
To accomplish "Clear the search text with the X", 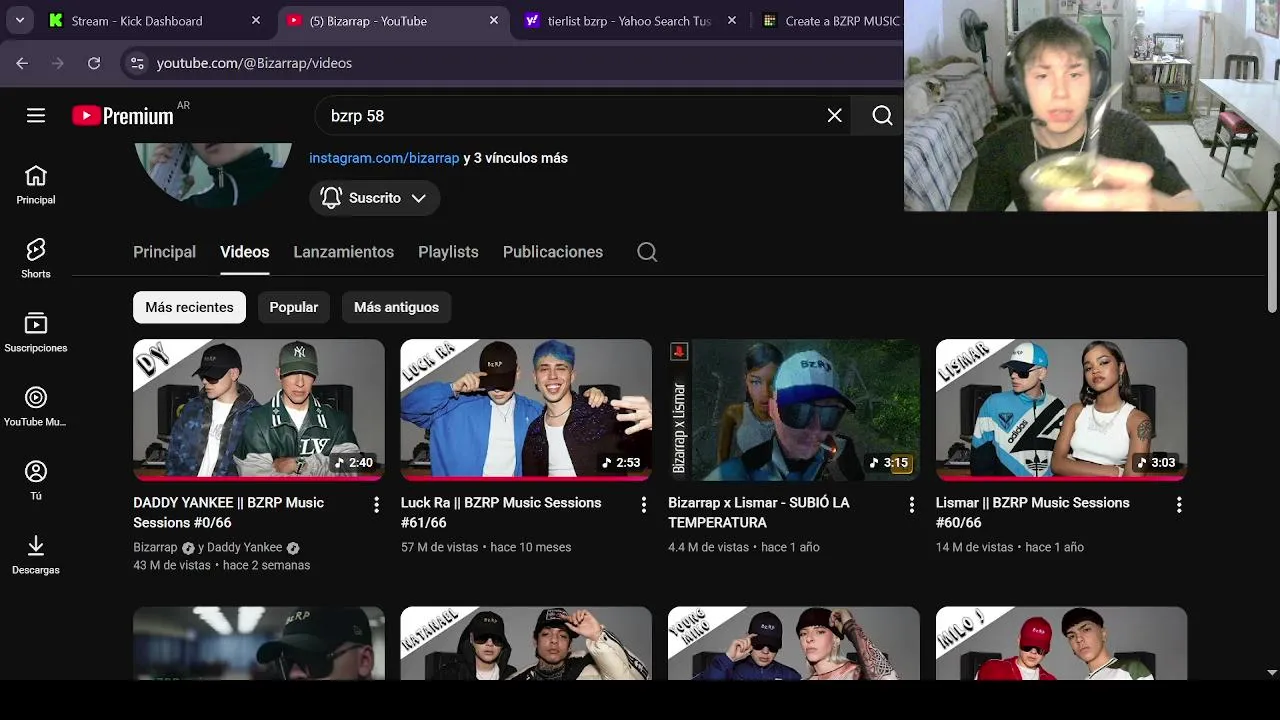I will pyautogui.click(x=835, y=116).
